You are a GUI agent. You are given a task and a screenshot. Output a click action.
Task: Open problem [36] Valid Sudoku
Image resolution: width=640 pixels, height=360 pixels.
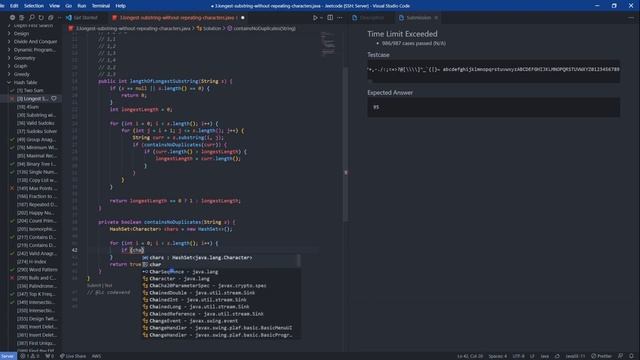click(35, 123)
